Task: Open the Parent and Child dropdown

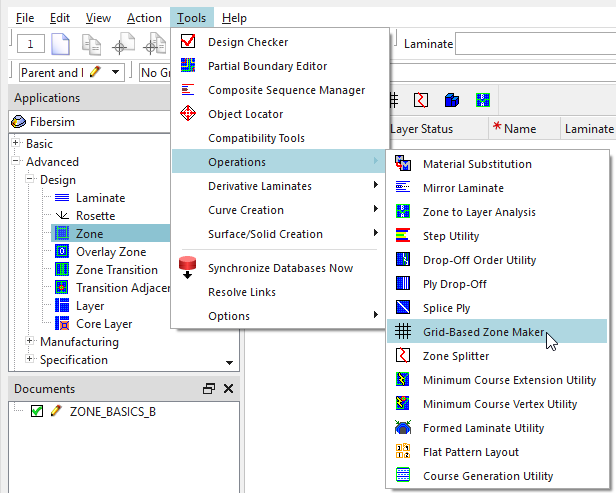Action: pyautogui.click(x=117, y=72)
